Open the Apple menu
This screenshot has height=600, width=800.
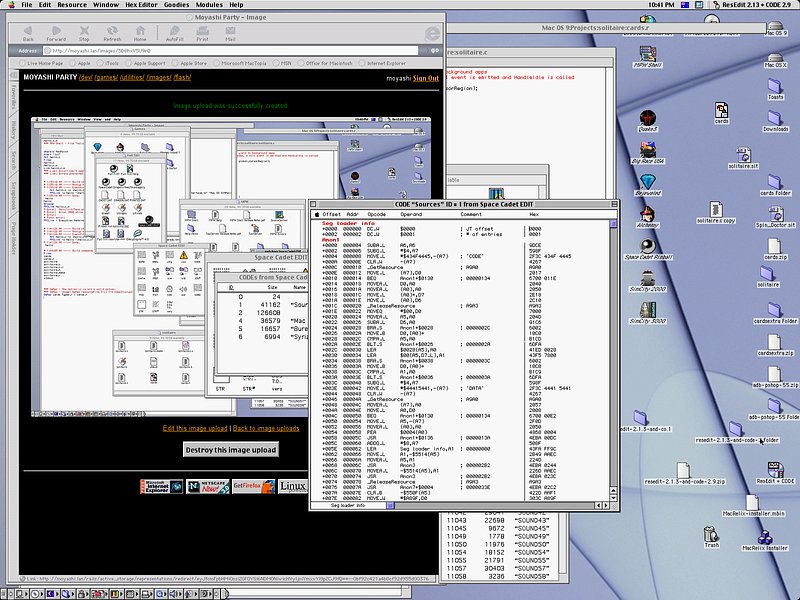[x=11, y=5]
